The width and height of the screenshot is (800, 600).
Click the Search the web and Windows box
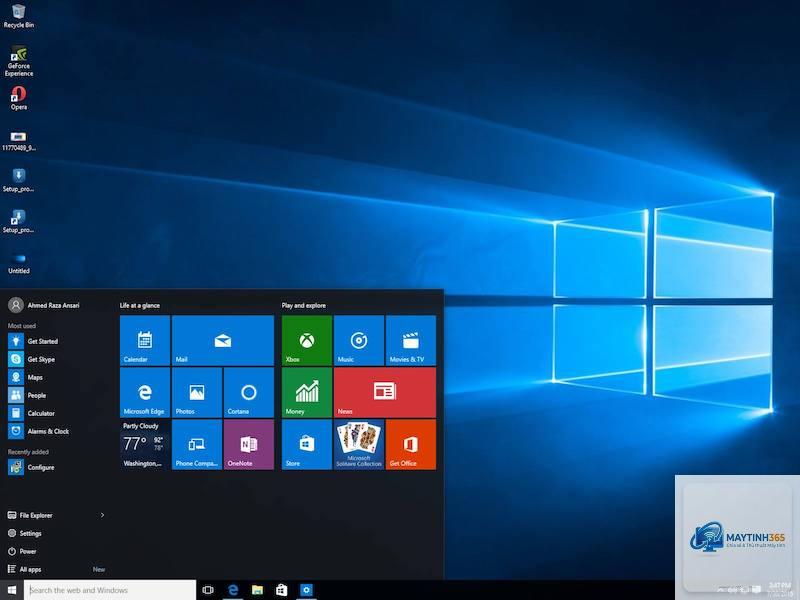(110, 590)
